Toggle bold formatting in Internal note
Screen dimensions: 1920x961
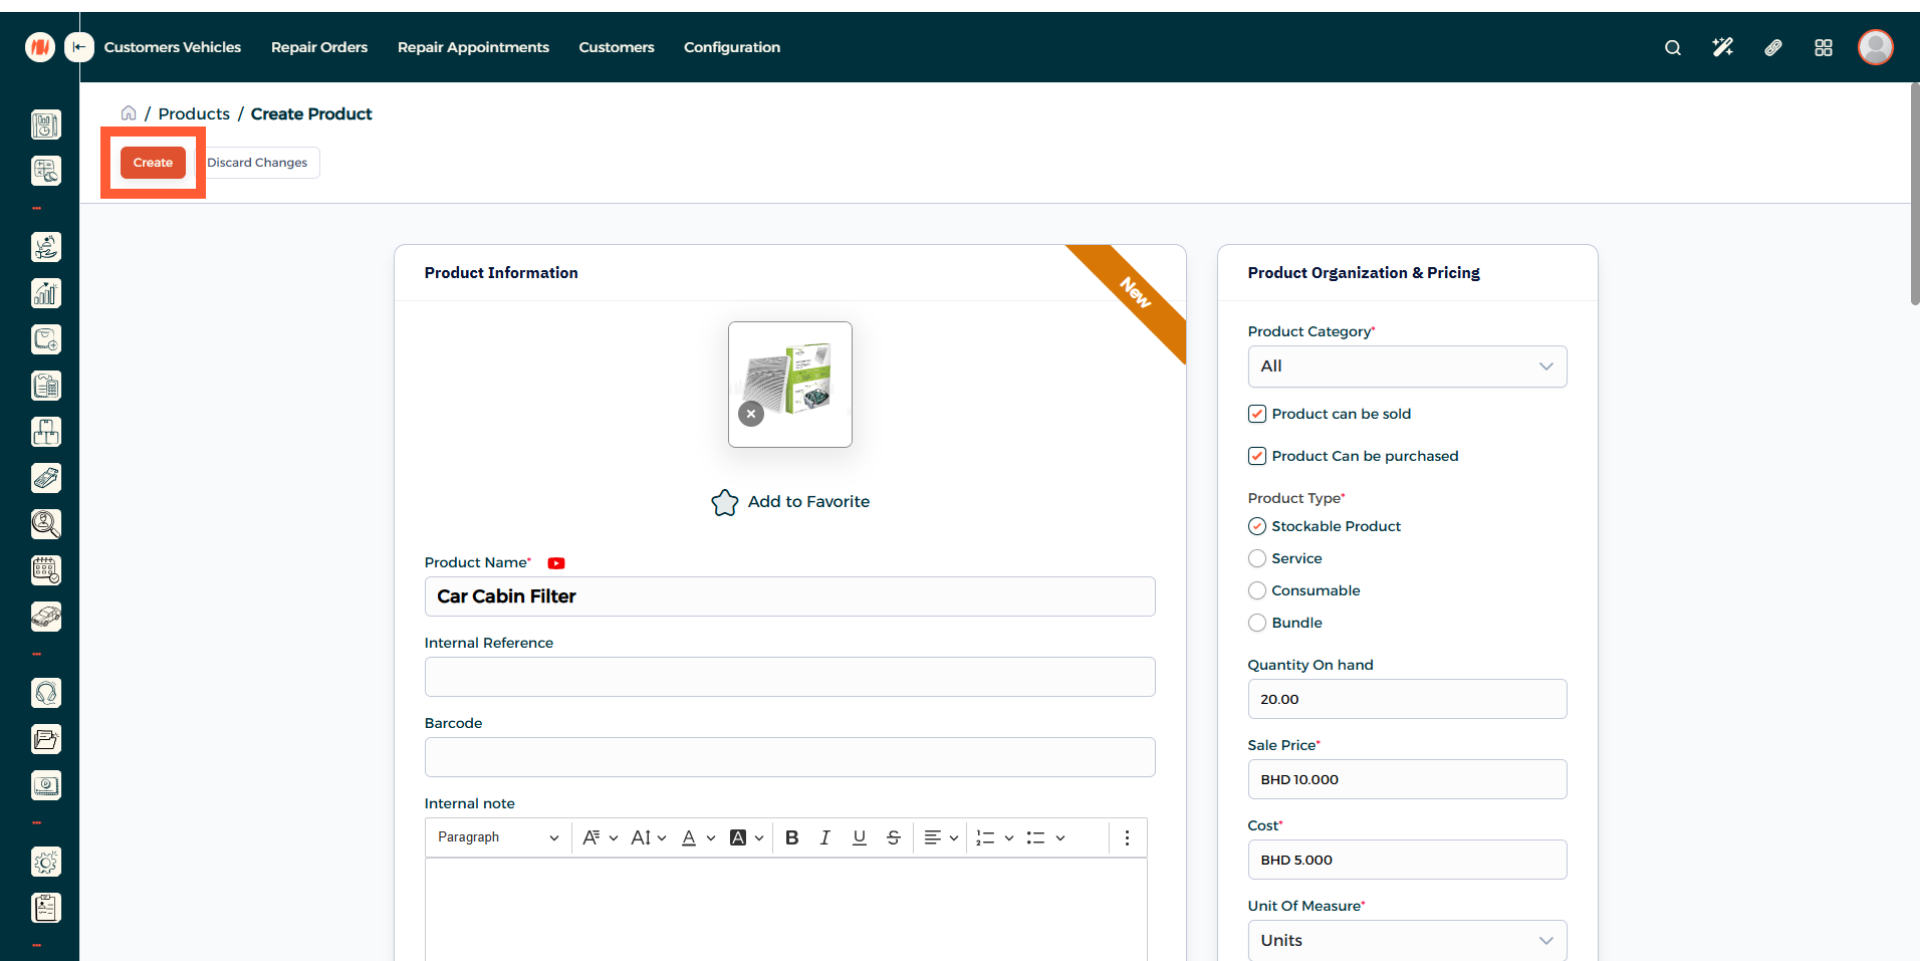(791, 838)
